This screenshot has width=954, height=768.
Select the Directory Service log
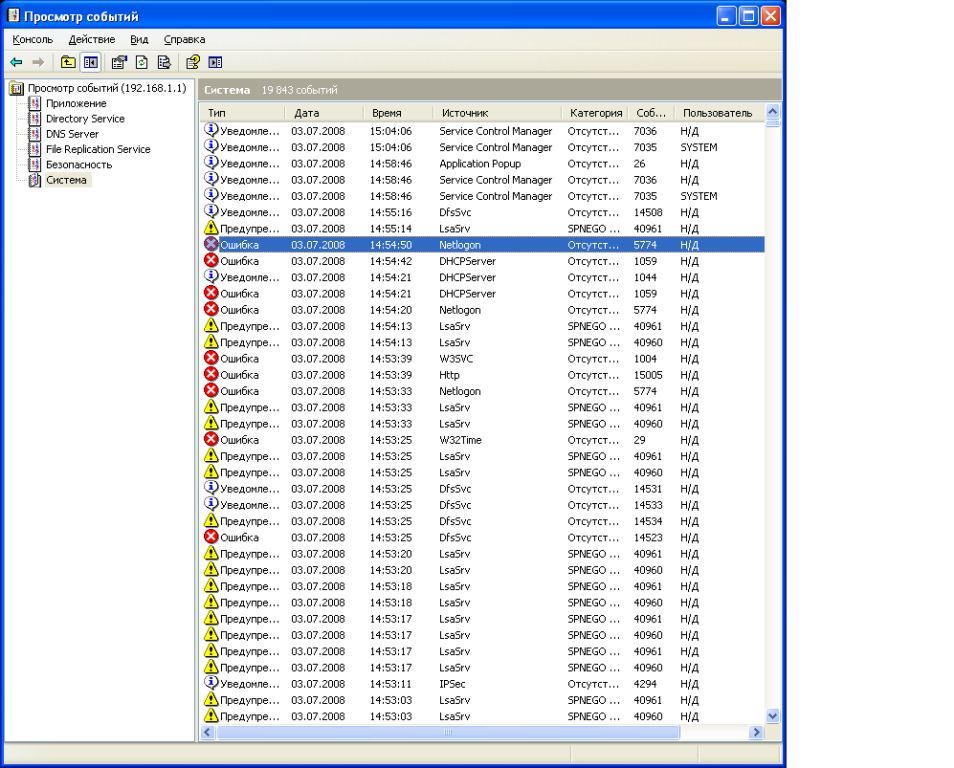(x=85, y=119)
